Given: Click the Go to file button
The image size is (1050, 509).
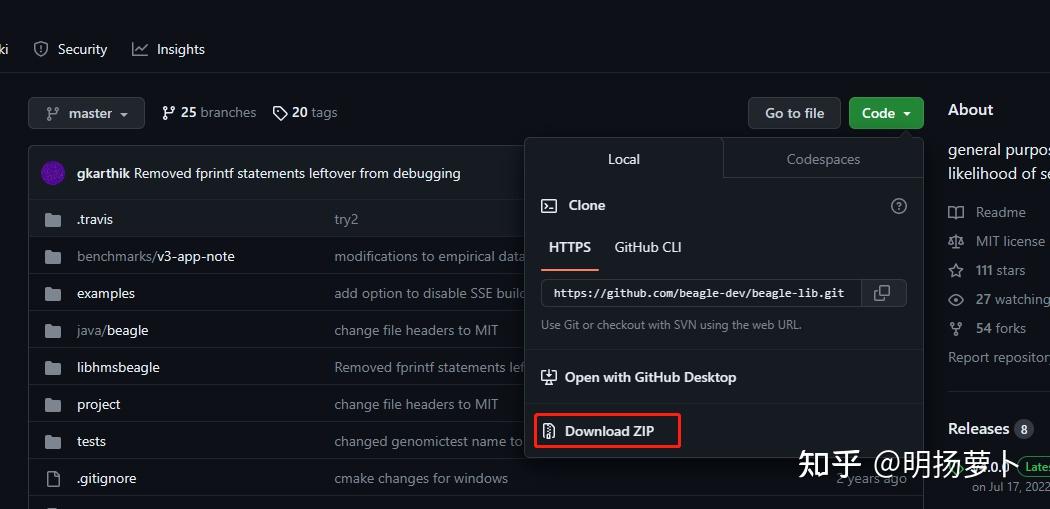Looking at the screenshot, I should (x=794, y=113).
